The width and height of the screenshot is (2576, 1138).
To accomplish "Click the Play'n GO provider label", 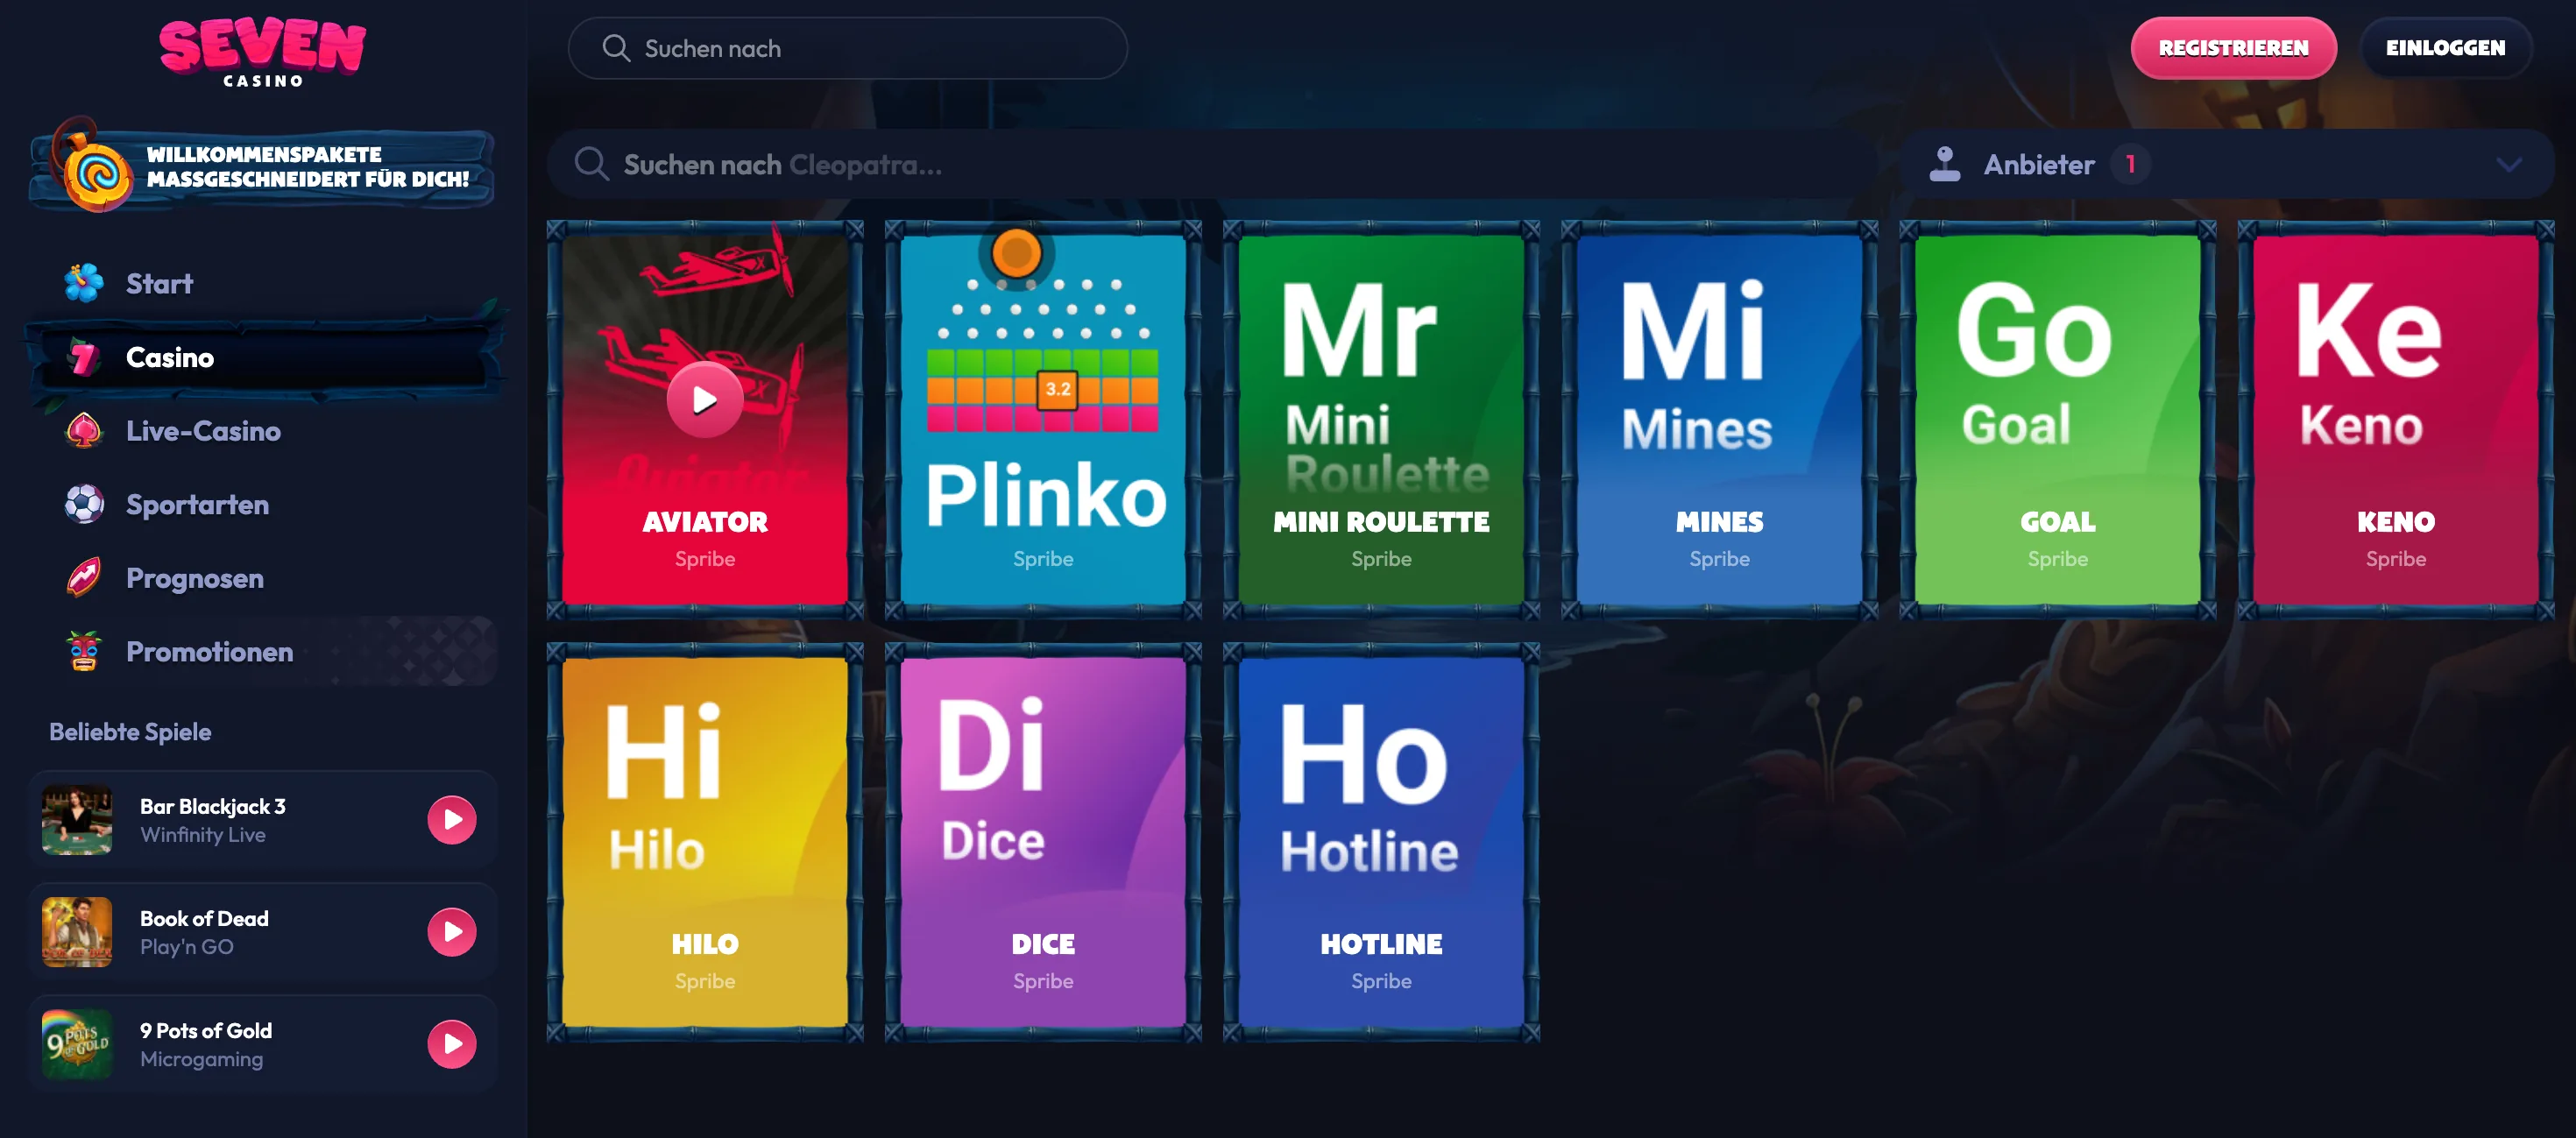I will 187,947.
